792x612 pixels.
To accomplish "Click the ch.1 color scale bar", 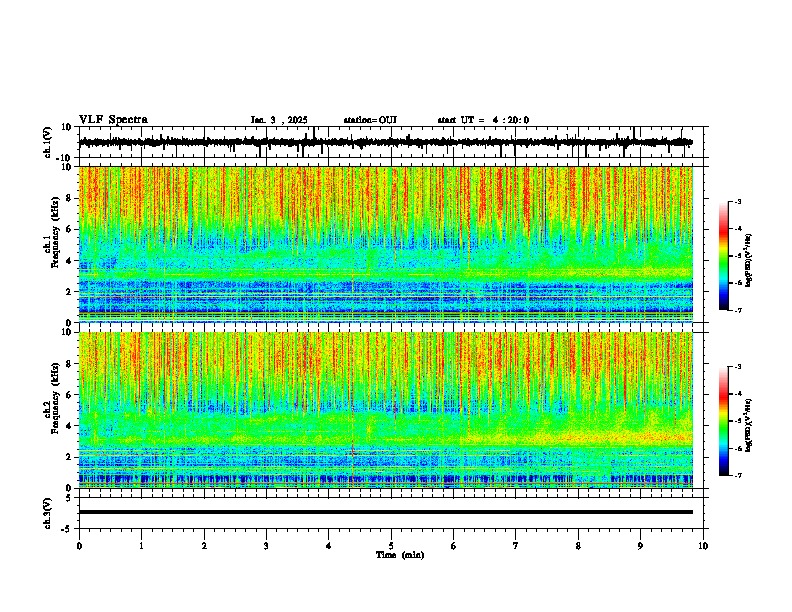I will coord(724,256).
